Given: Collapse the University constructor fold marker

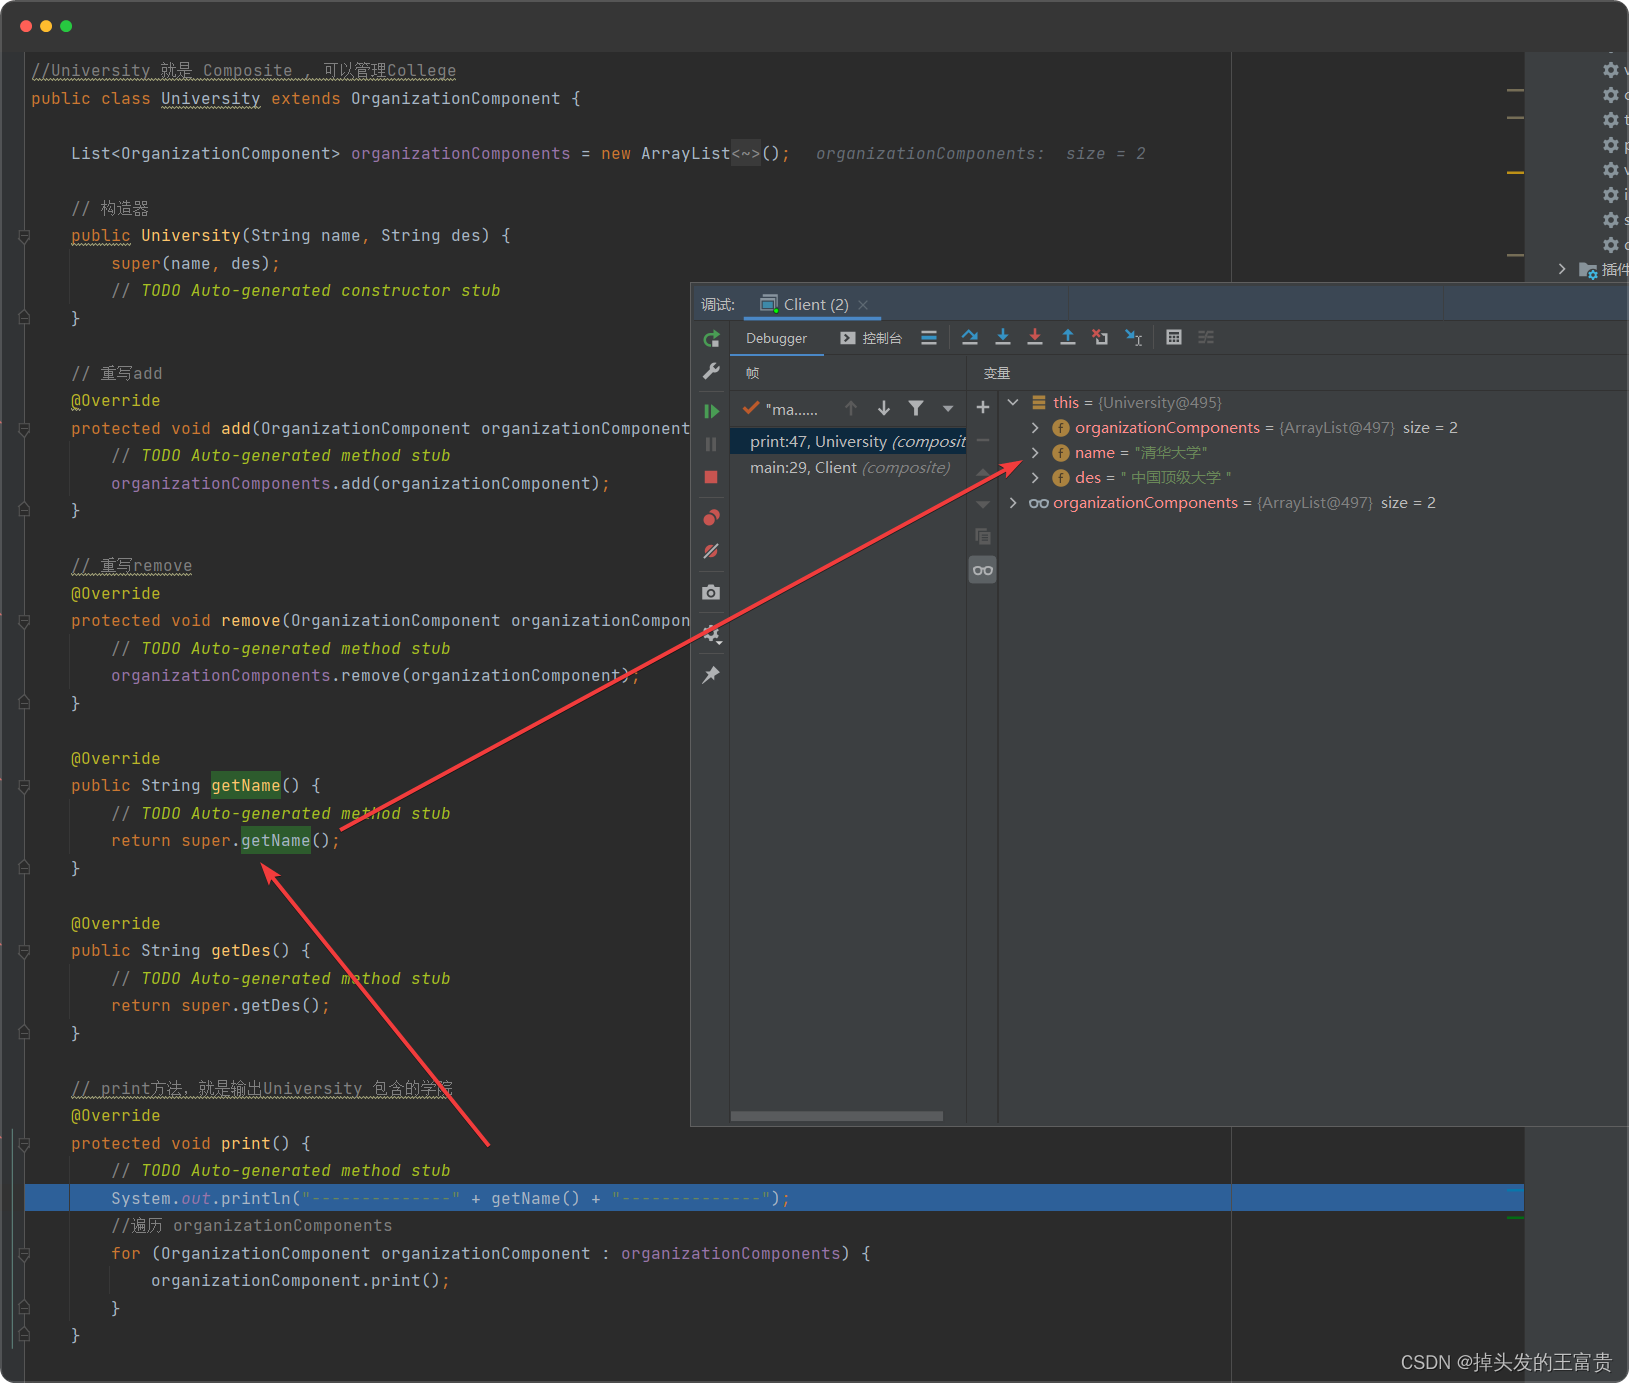Looking at the screenshot, I should 24,236.
